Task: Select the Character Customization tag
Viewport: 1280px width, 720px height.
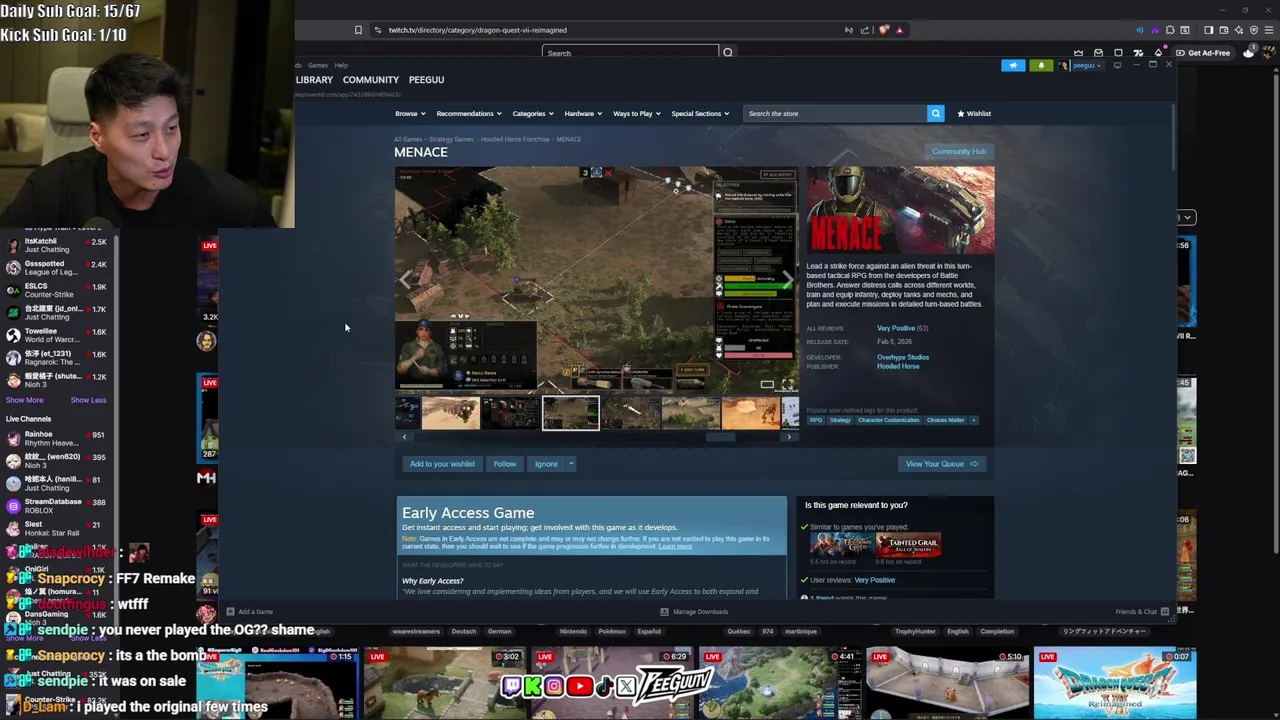Action: (x=888, y=420)
